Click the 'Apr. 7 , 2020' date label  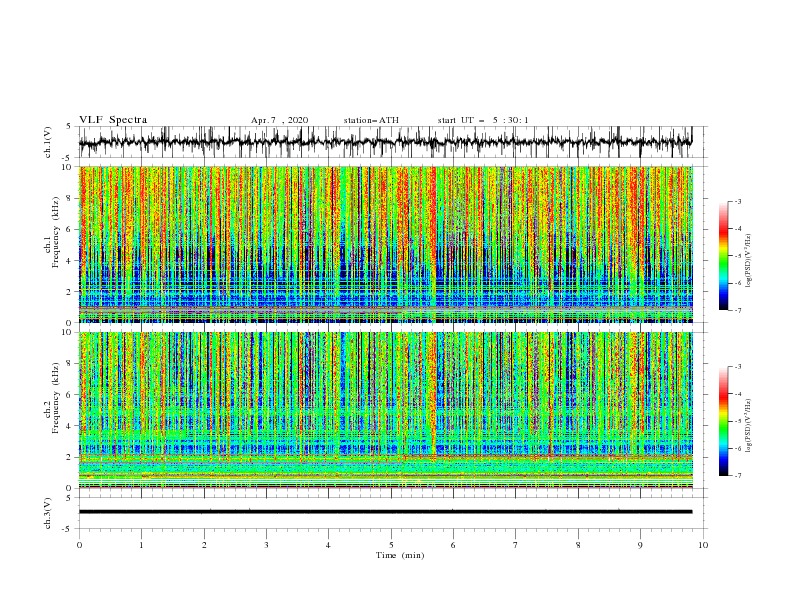point(279,120)
